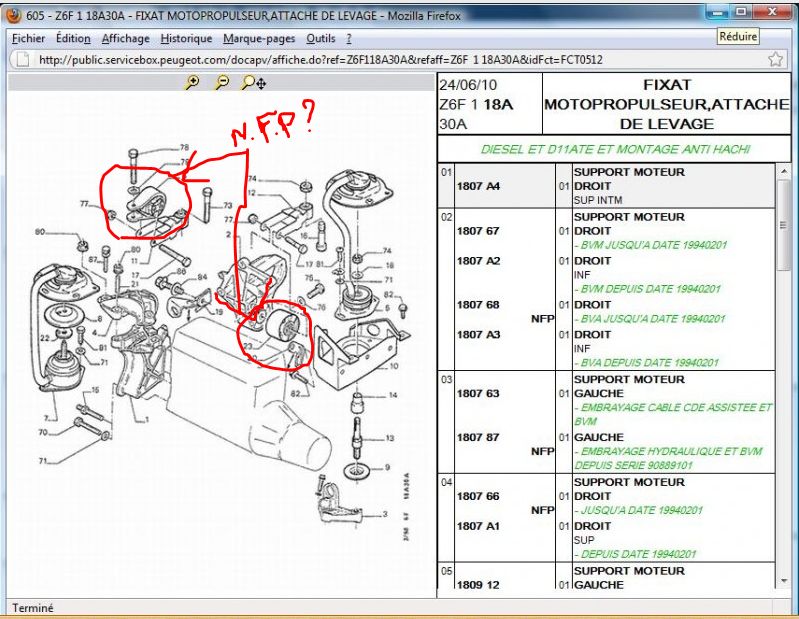Image resolution: width=799 pixels, height=619 pixels.
Task: Click the 'SUP INTM' text in row 01
Action: click(x=598, y=200)
